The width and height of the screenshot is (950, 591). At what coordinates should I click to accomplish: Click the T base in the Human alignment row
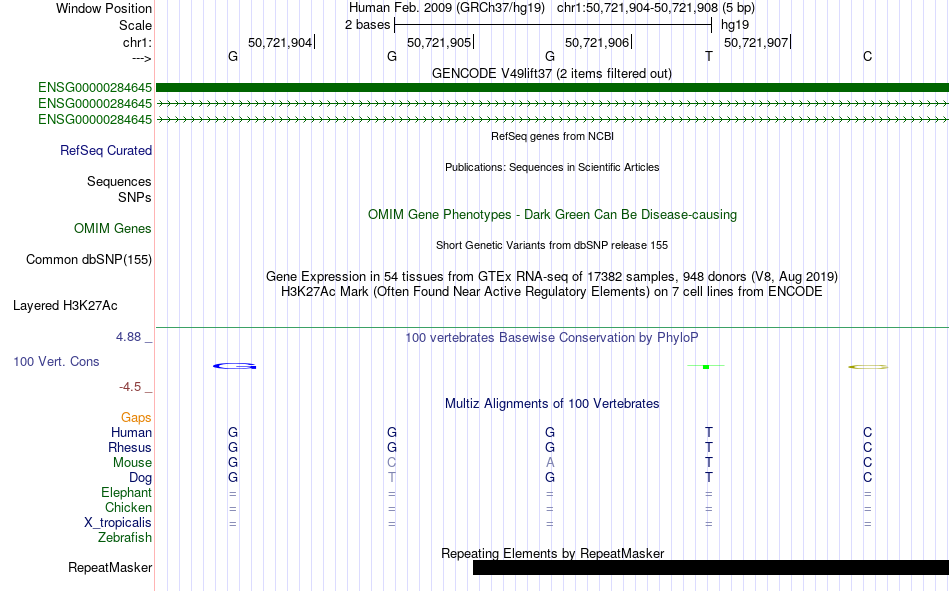tap(709, 432)
